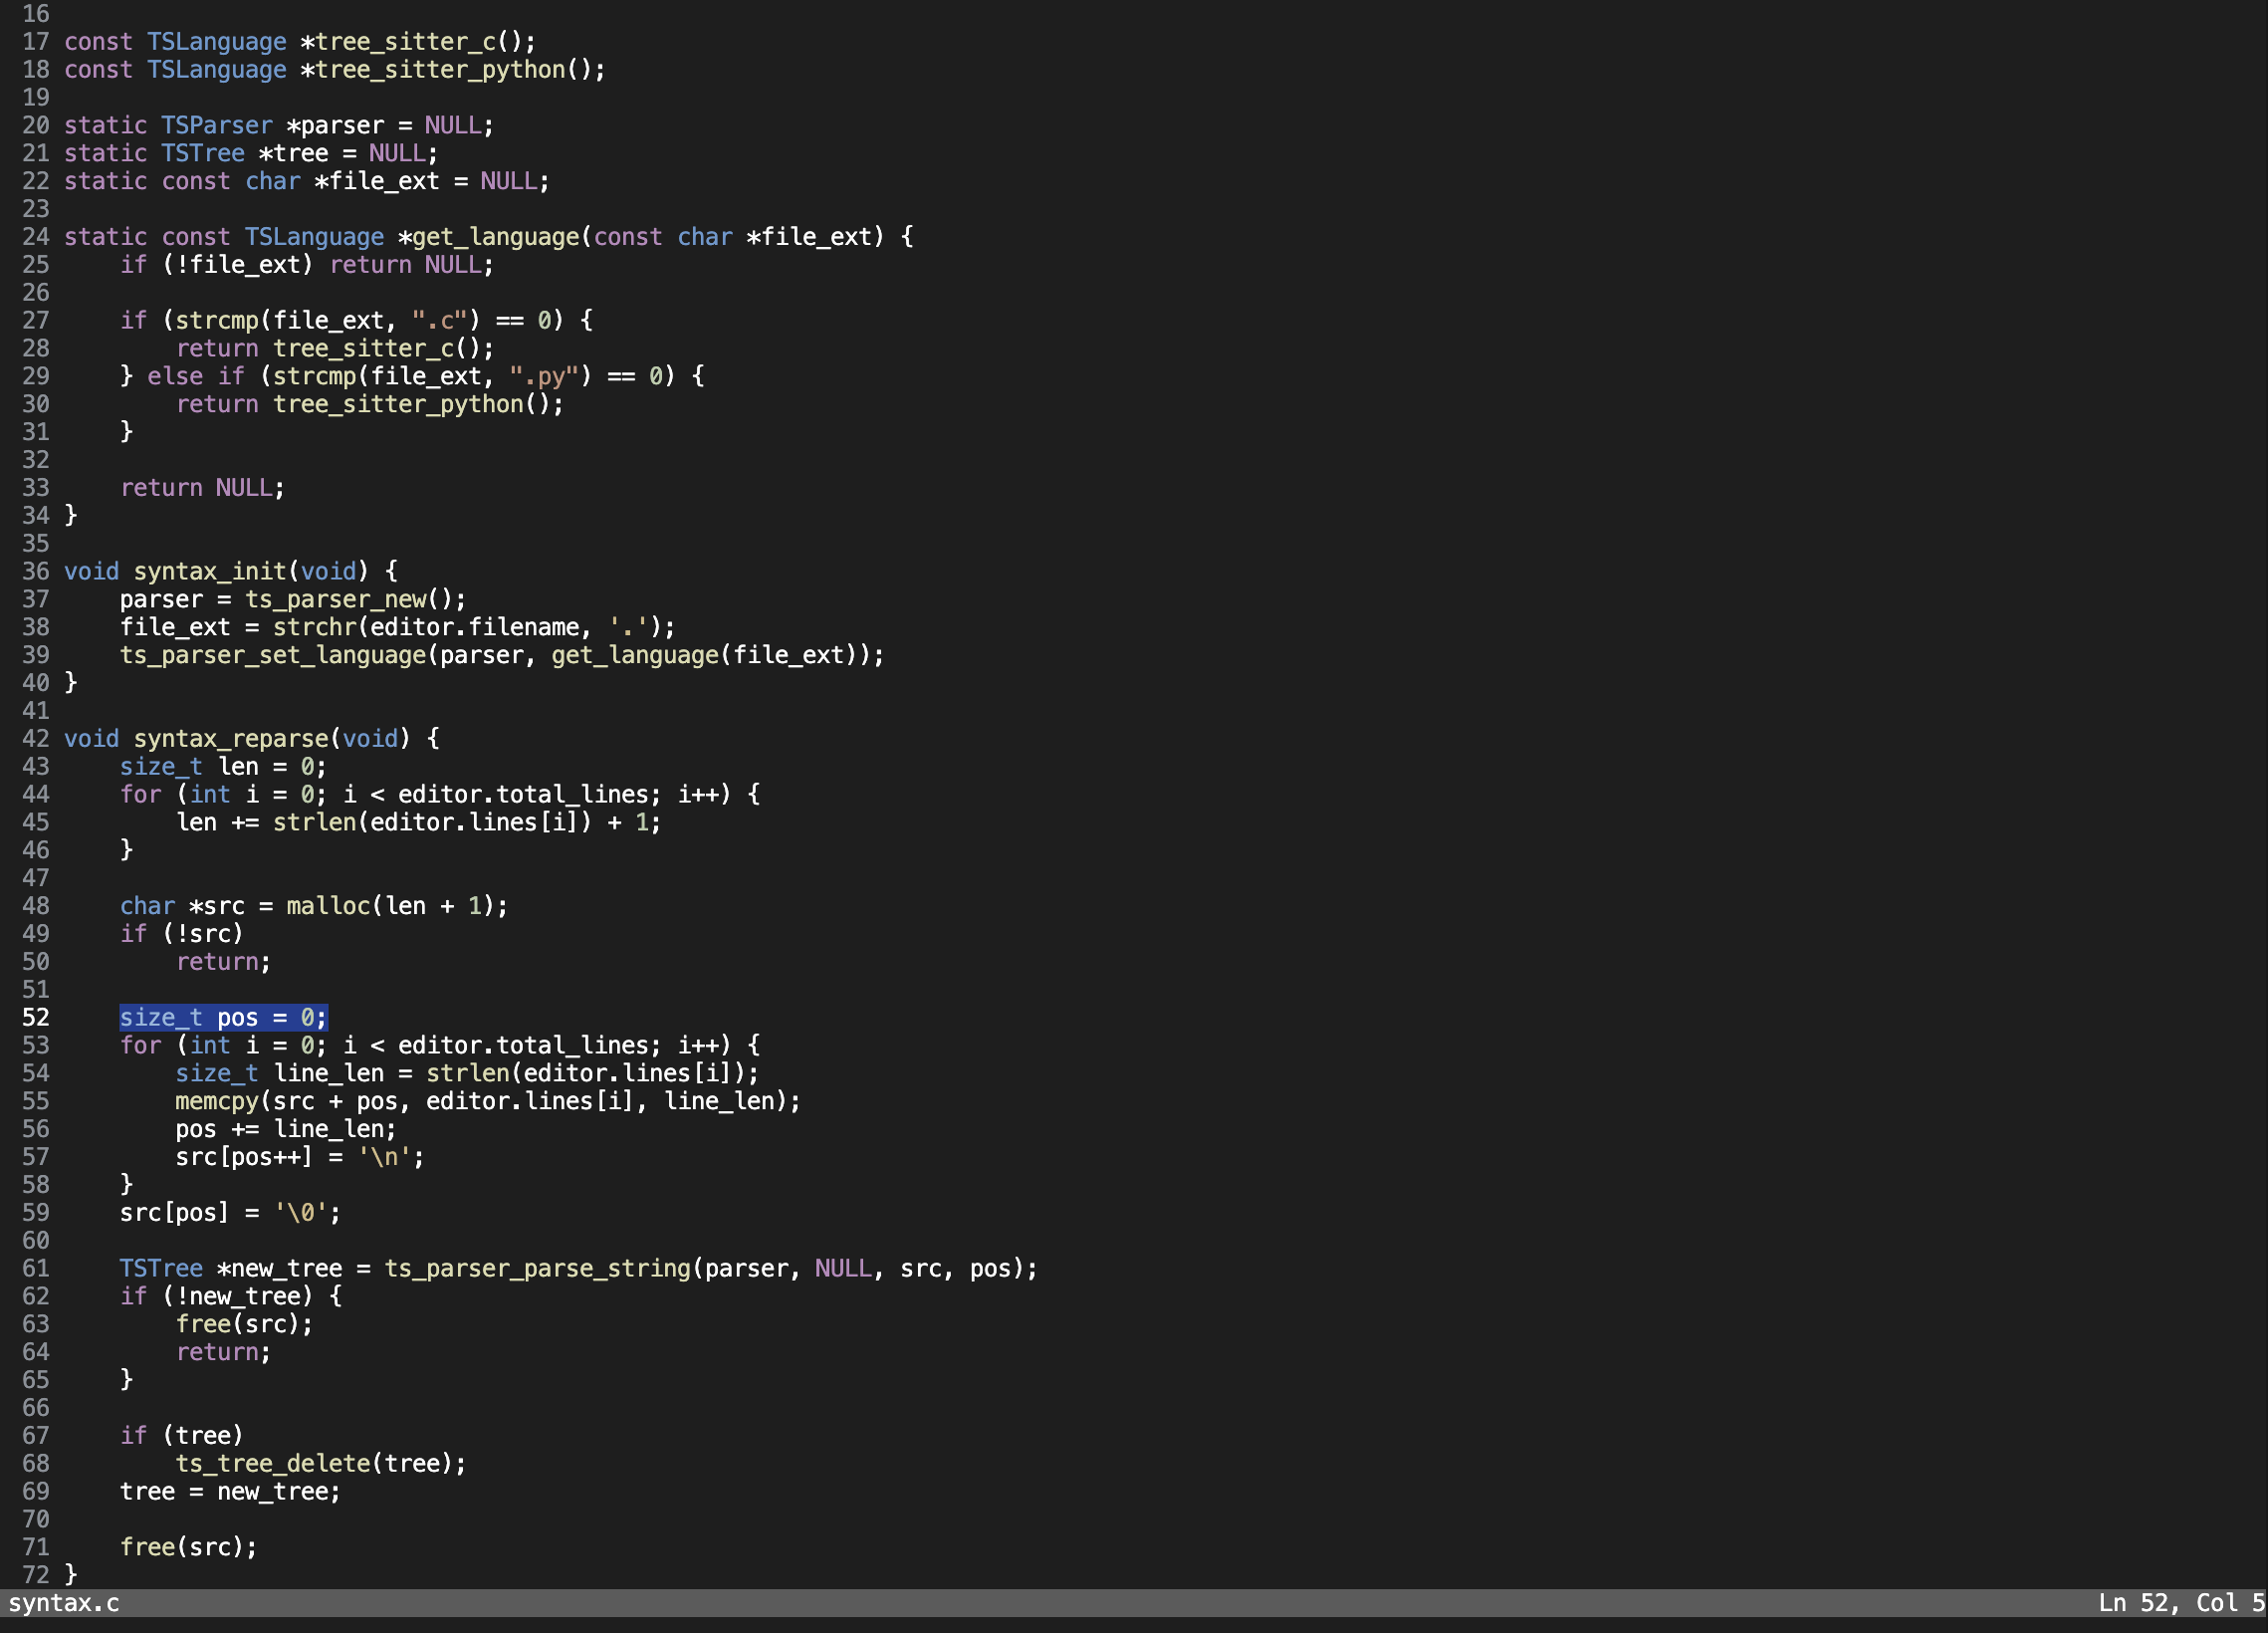Click 'TSTree' type on line 21
The image size is (2268, 1633).
[x=203, y=153]
